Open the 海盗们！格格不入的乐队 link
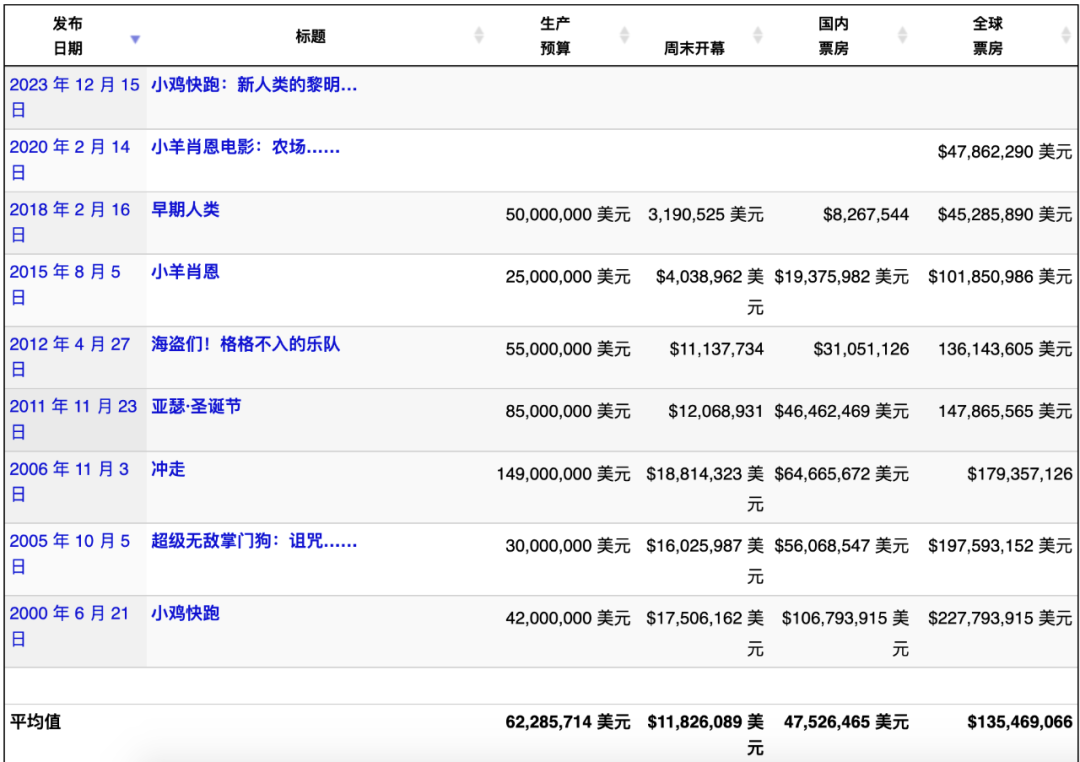The image size is (1080, 762). [245, 344]
